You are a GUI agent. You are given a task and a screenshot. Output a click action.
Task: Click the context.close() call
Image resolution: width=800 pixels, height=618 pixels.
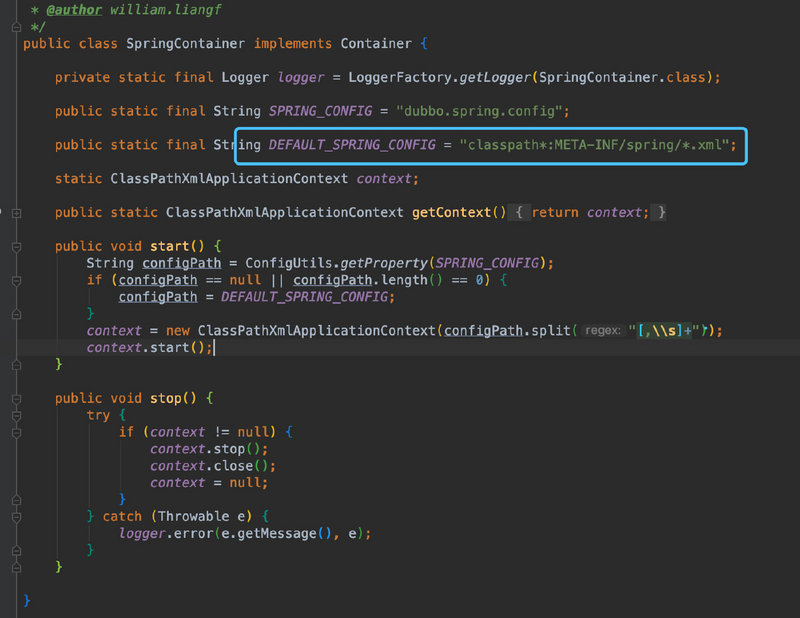coord(213,465)
